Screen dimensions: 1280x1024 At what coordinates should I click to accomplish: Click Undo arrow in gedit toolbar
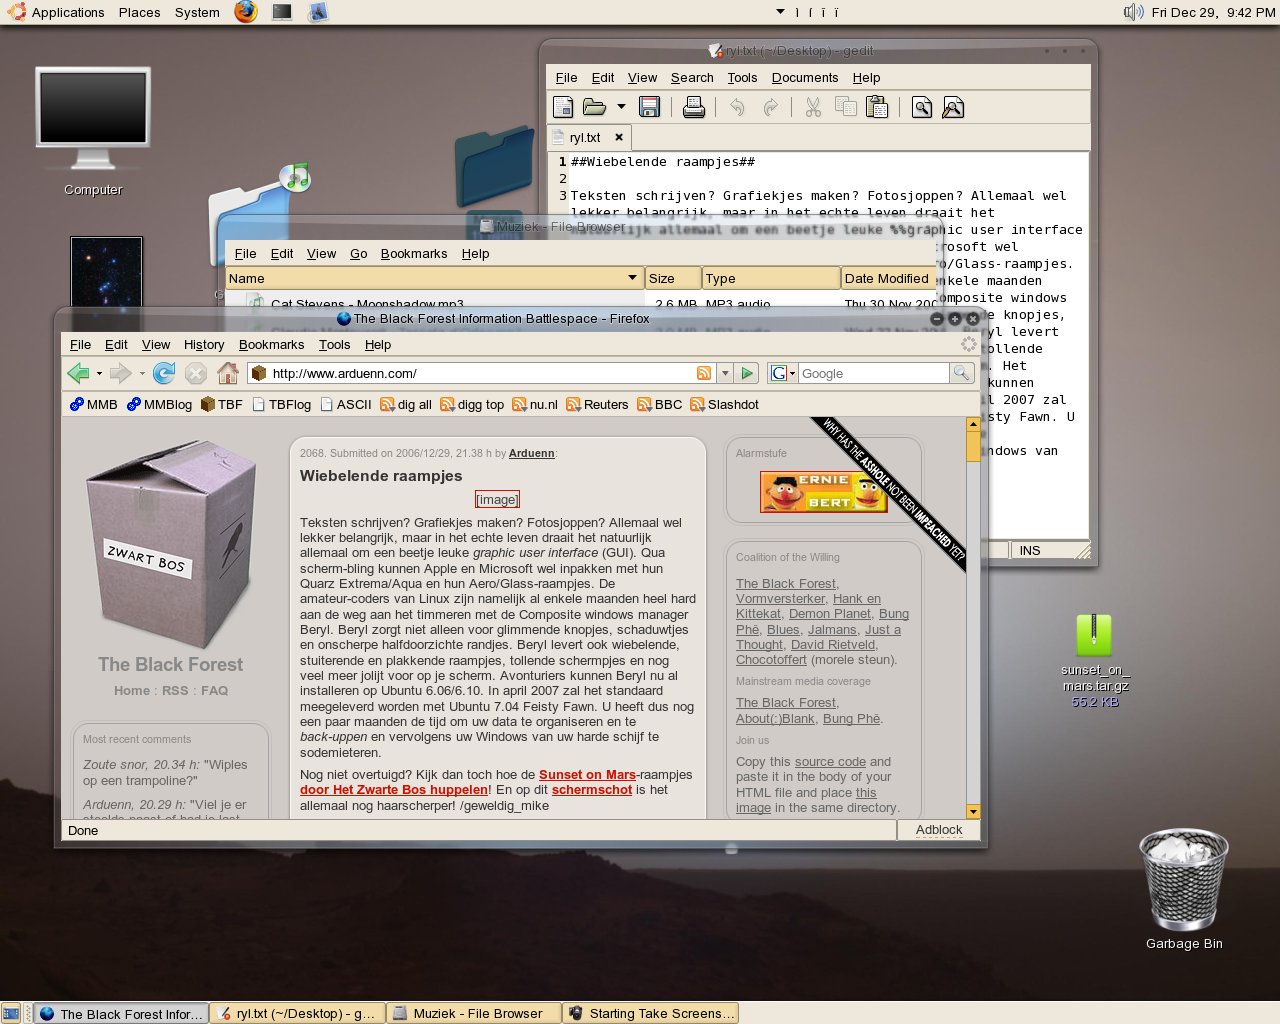click(x=737, y=107)
